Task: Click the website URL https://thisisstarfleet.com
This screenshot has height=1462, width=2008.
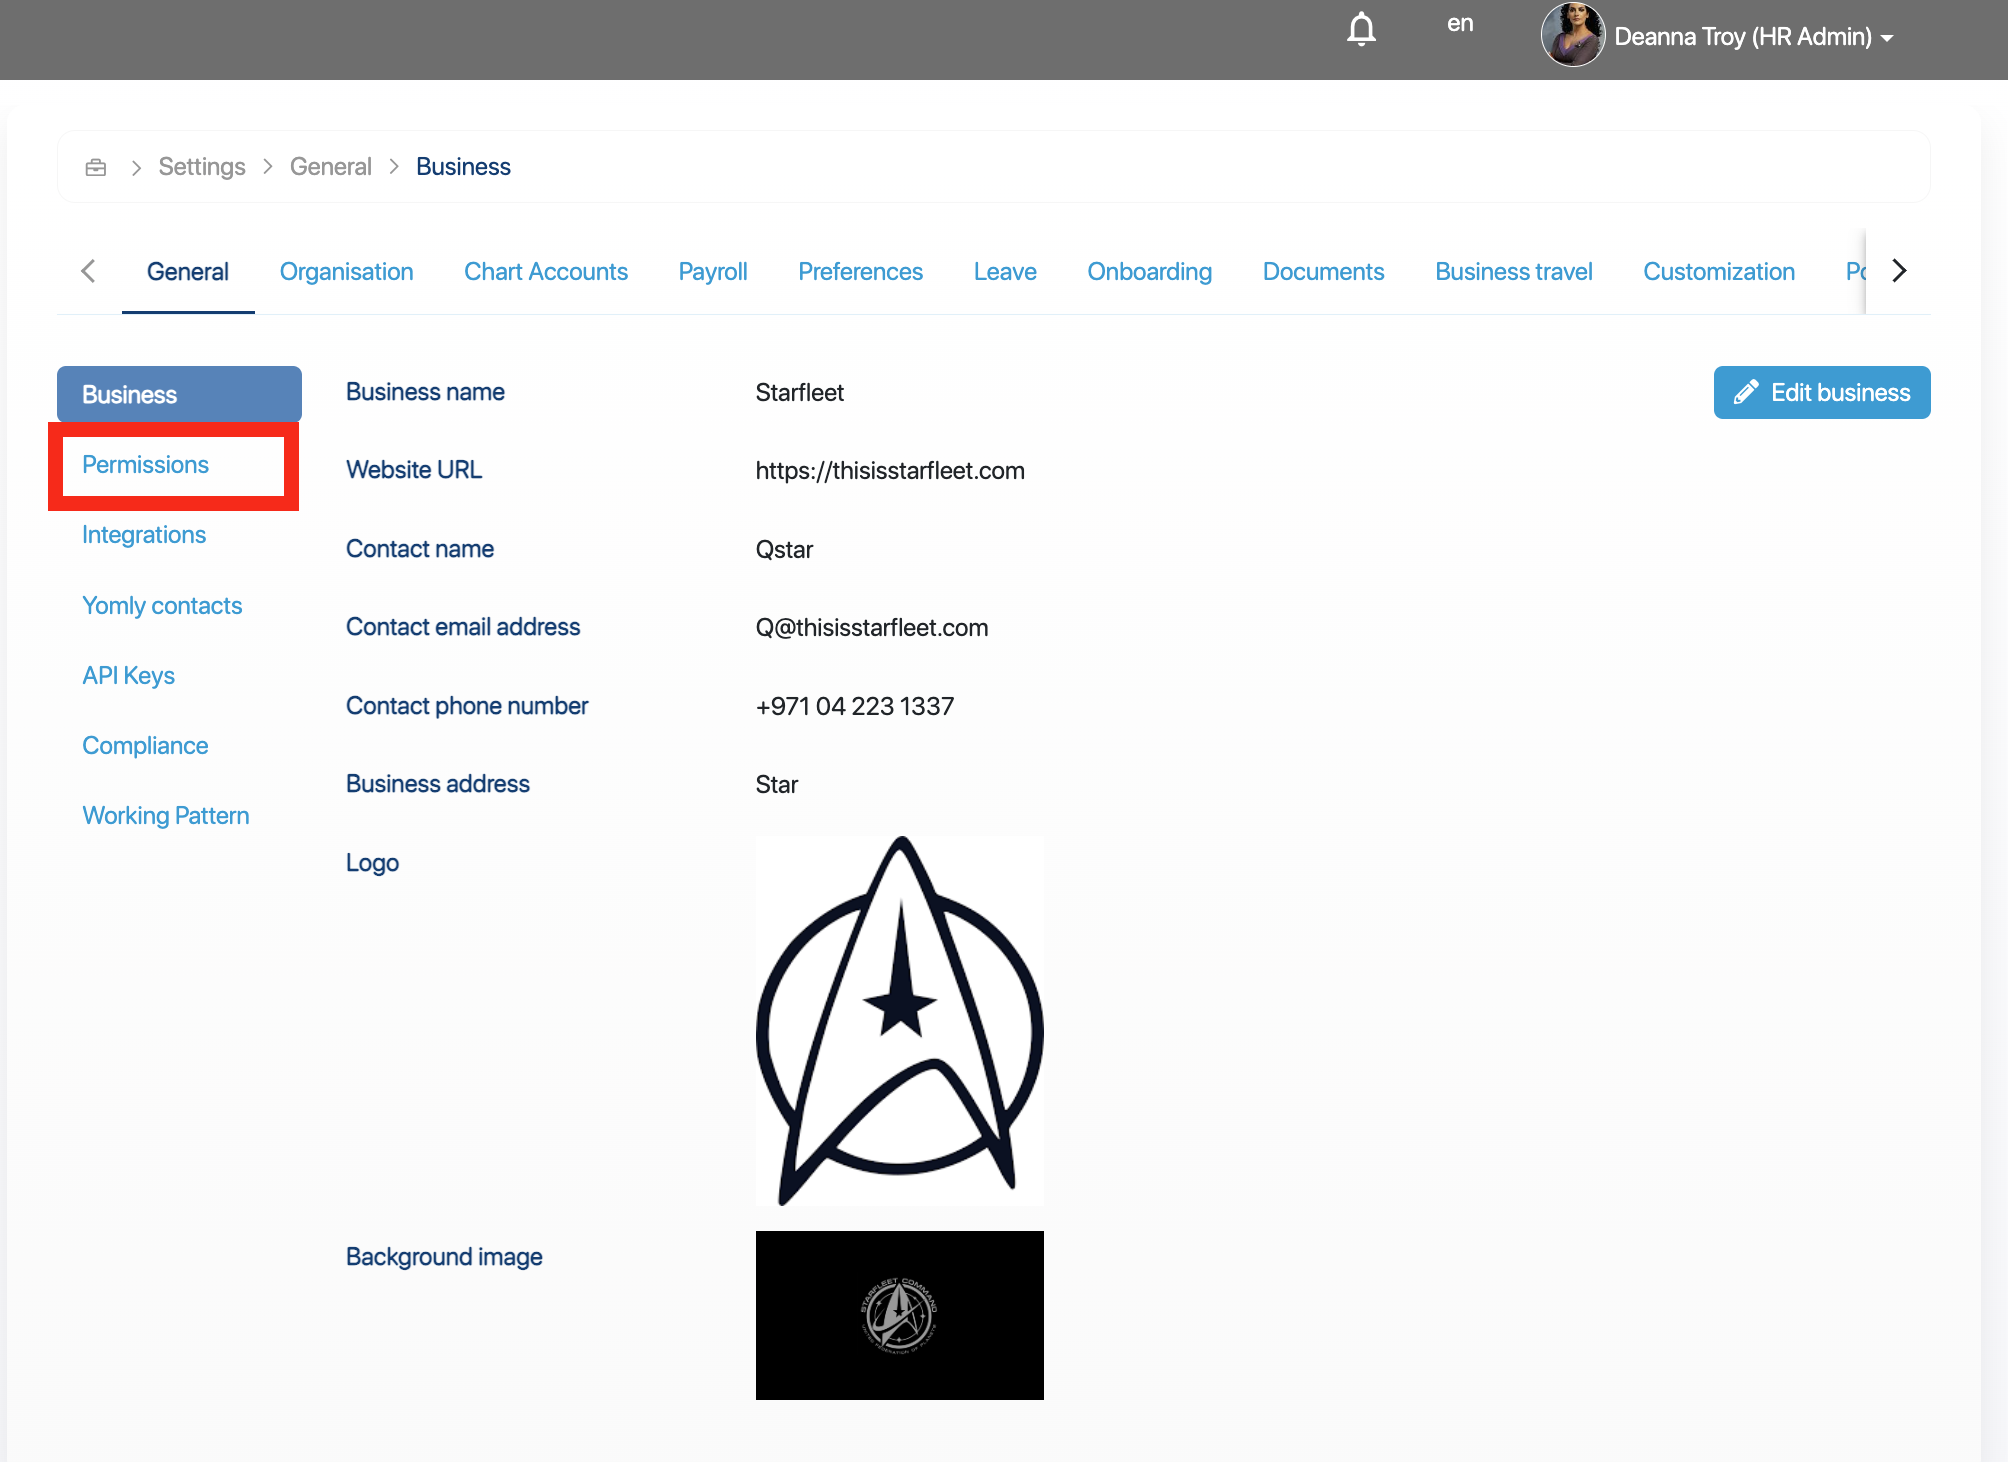Action: tap(890, 471)
